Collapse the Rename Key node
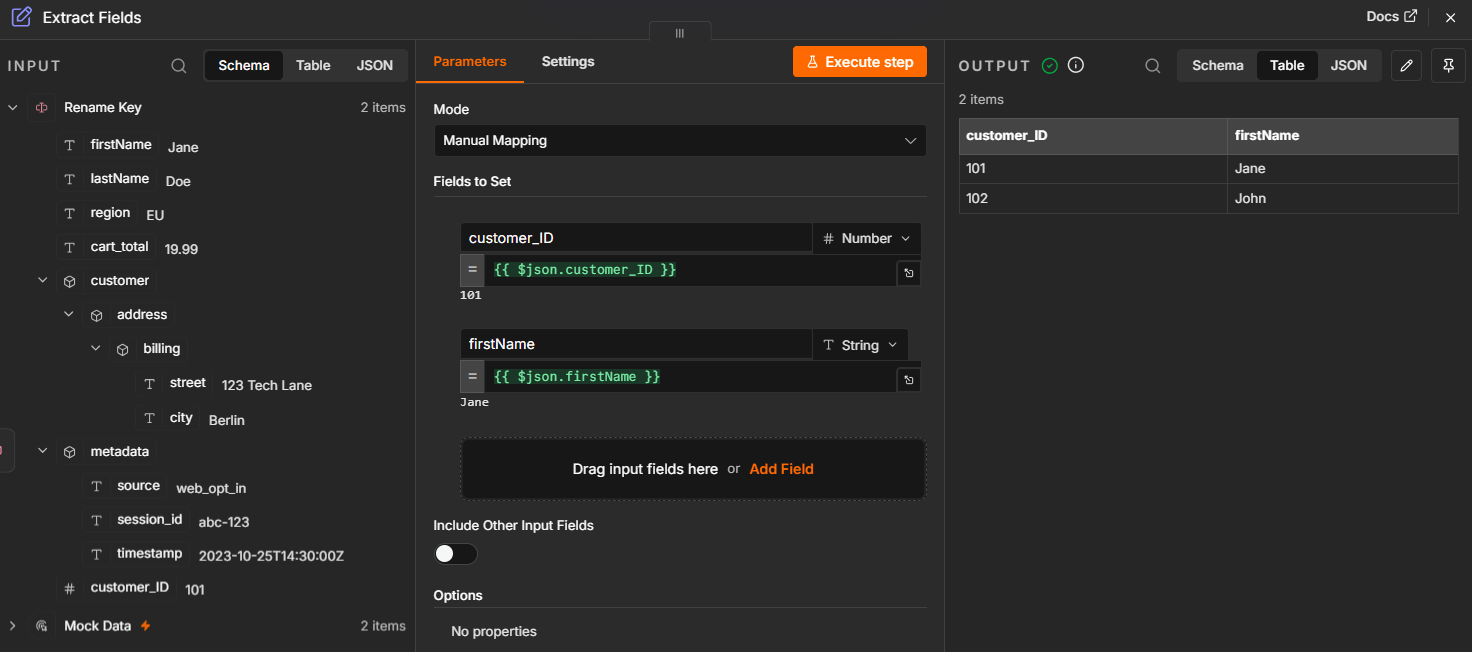This screenshot has height=652, width=1472. [x=13, y=107]
